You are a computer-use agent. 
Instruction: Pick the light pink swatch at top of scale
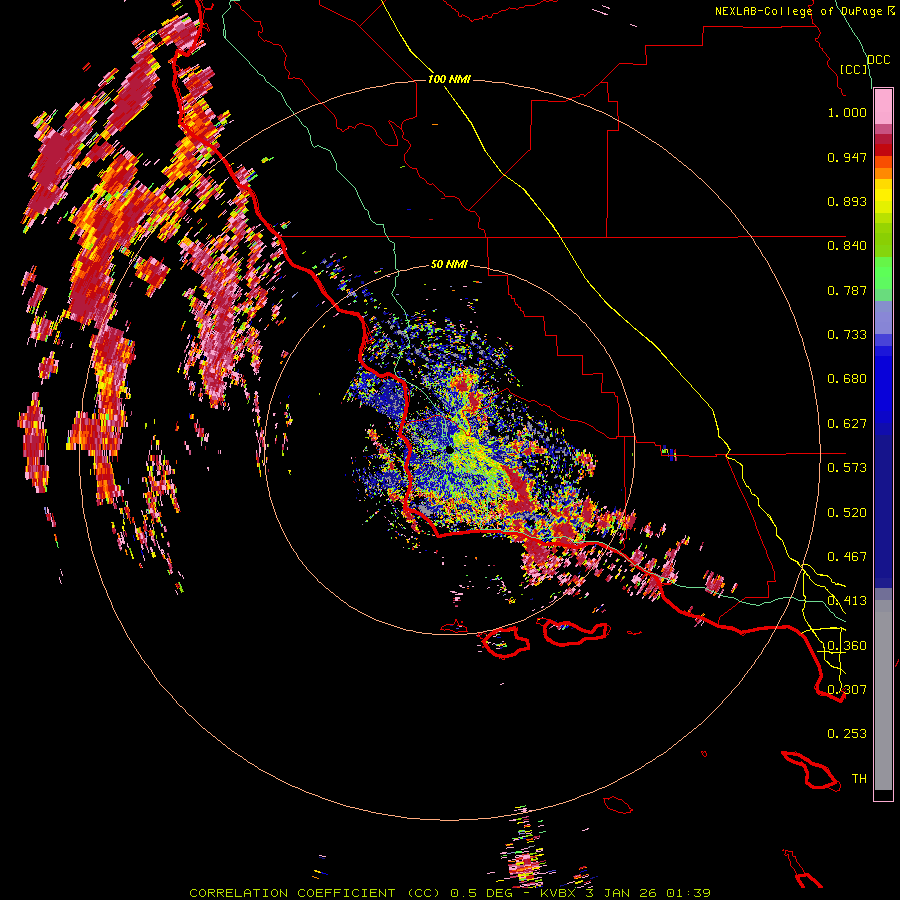883,107
